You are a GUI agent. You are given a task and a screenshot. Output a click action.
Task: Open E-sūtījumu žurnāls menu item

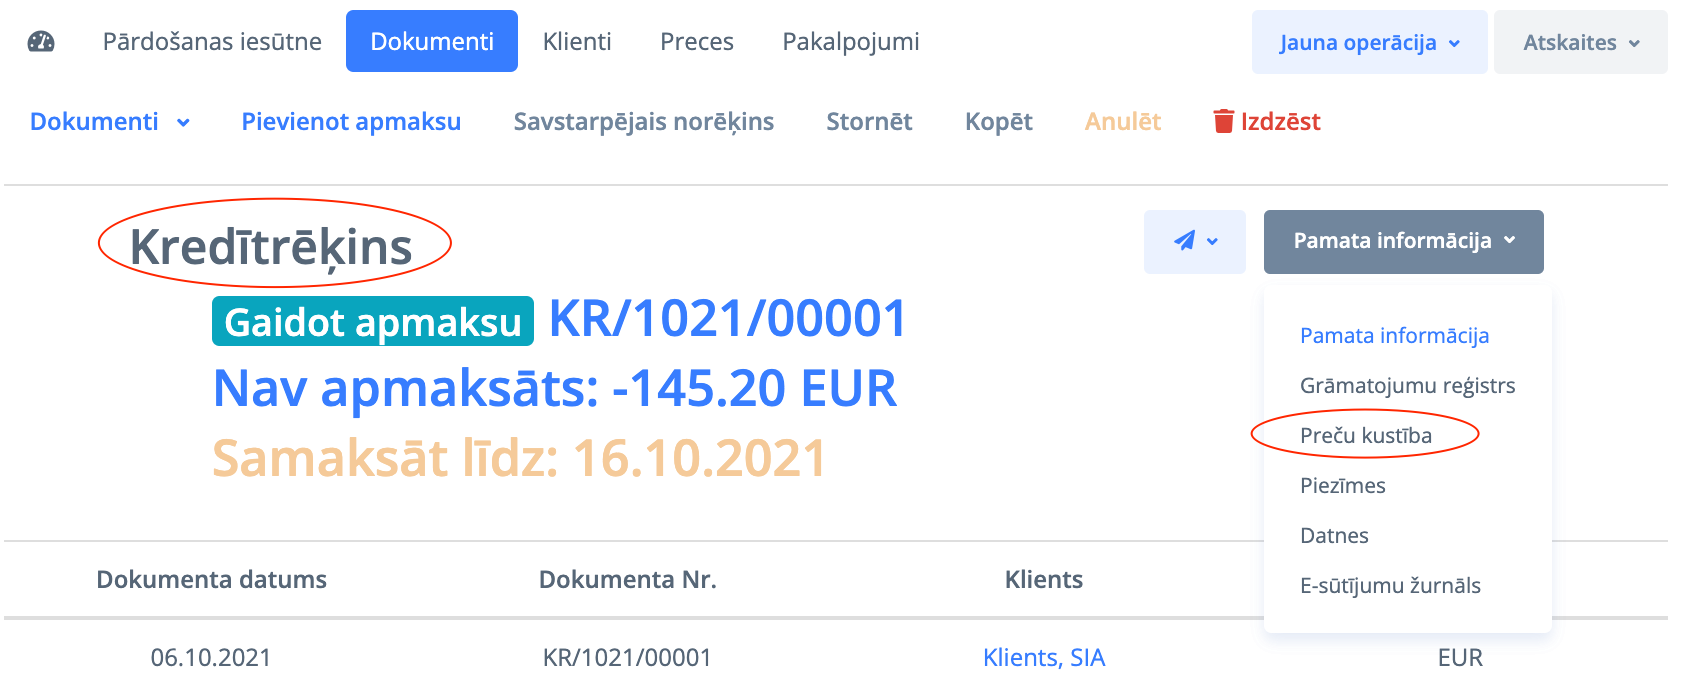1390,586
